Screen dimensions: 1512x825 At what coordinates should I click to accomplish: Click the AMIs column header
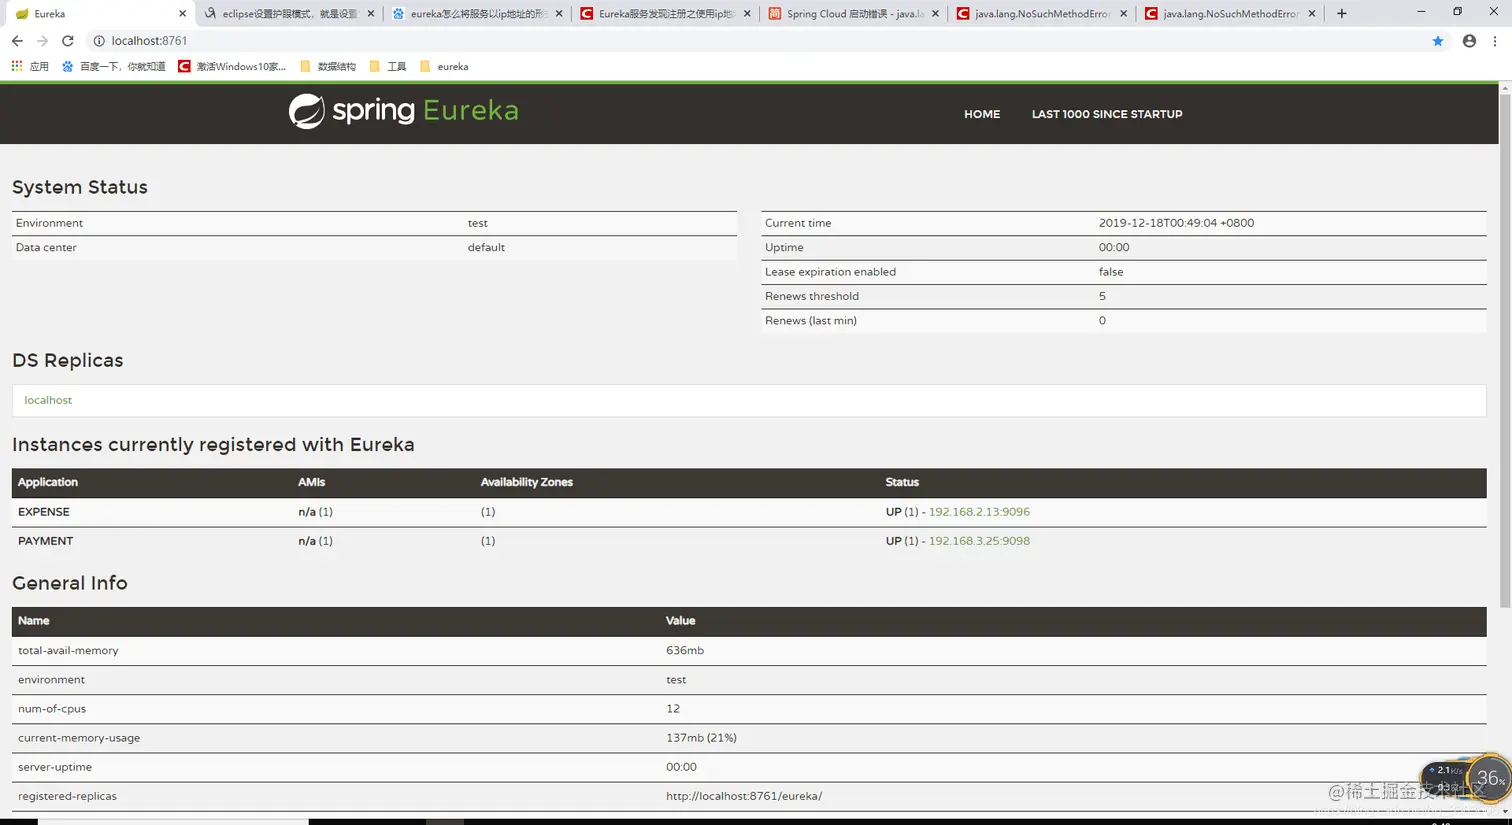tap(311, 482)
